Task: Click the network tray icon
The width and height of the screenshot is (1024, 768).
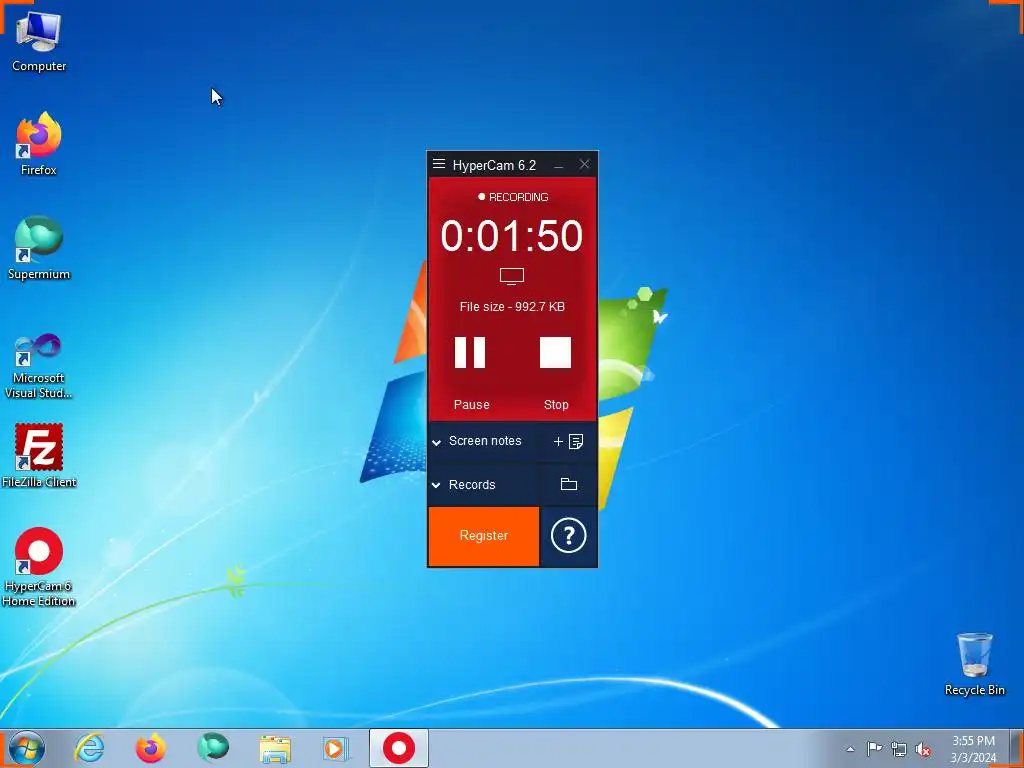Action: (899, 750)
